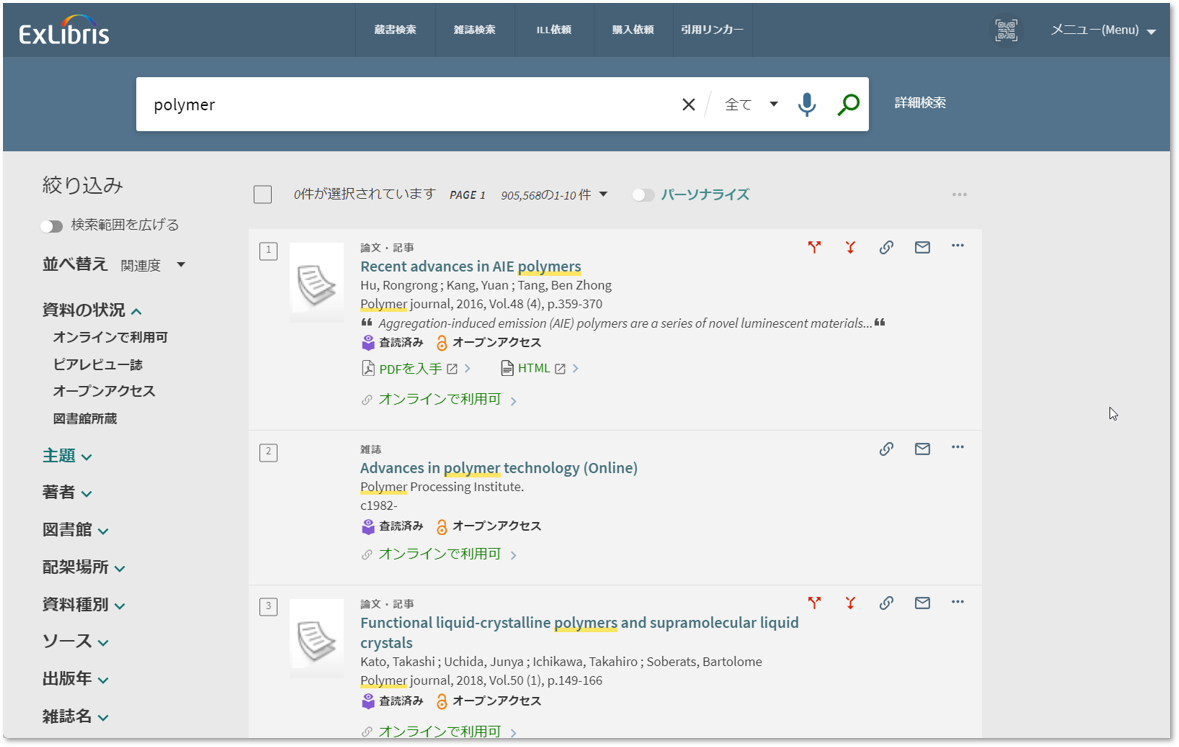1179x747 pixels.
Task: Open more actions dots for first result
Action: (957, 246)
